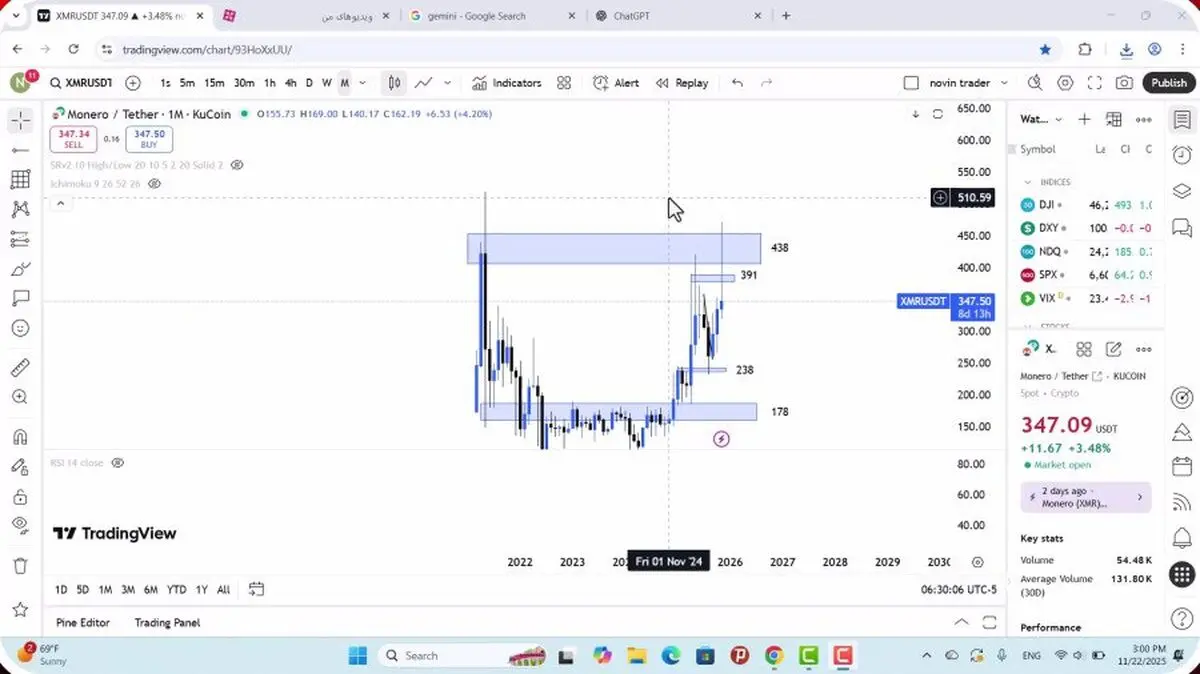The height and width of the screenshot is (674, 1200).
Task: Add a symbol to the watchlist
Action: click(1084, 119)
